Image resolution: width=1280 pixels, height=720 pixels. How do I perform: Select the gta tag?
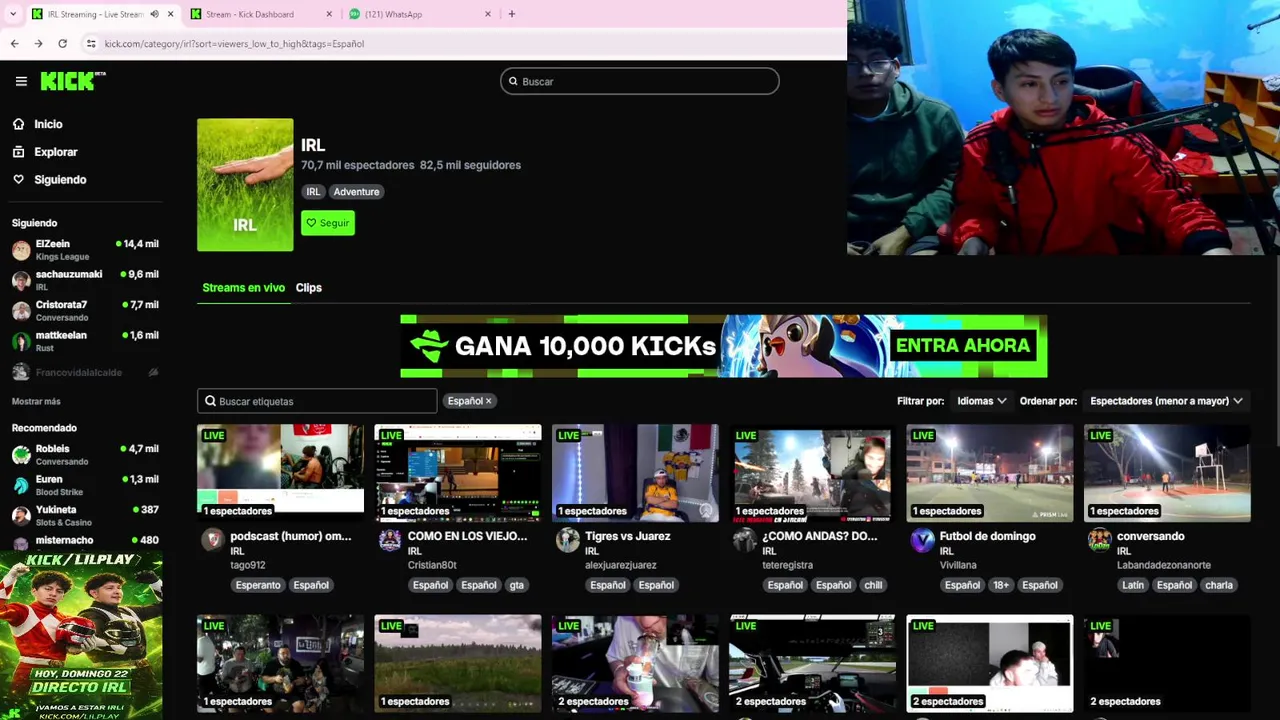pos(516,585)
